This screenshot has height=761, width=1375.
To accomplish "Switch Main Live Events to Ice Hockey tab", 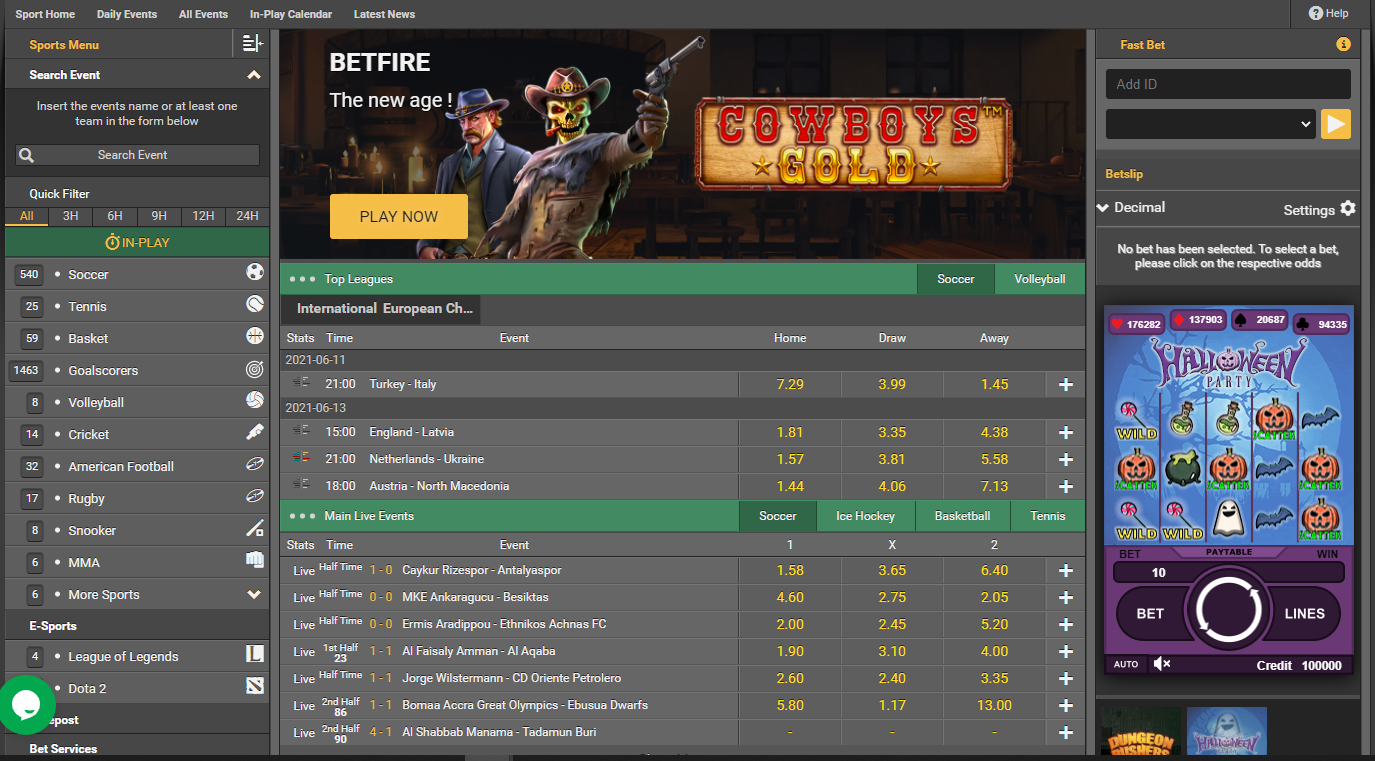I will [866, 516].
